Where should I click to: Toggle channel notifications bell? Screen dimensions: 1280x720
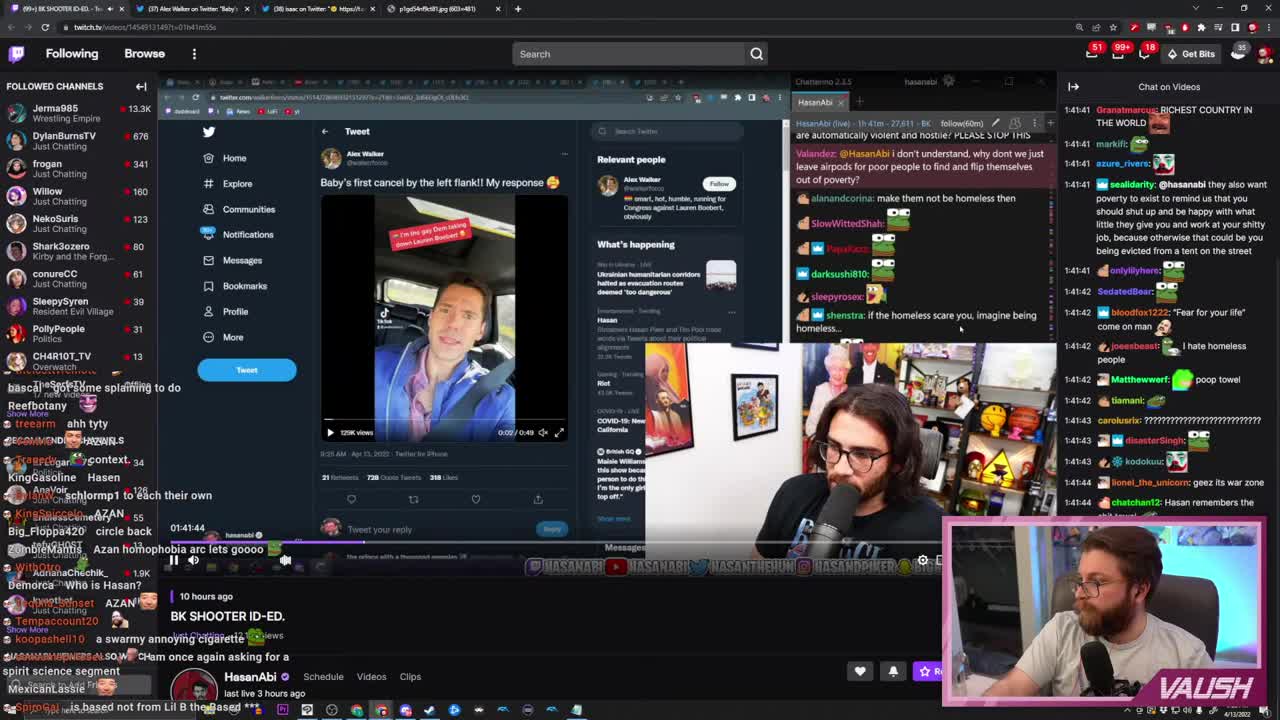[893, 672]
